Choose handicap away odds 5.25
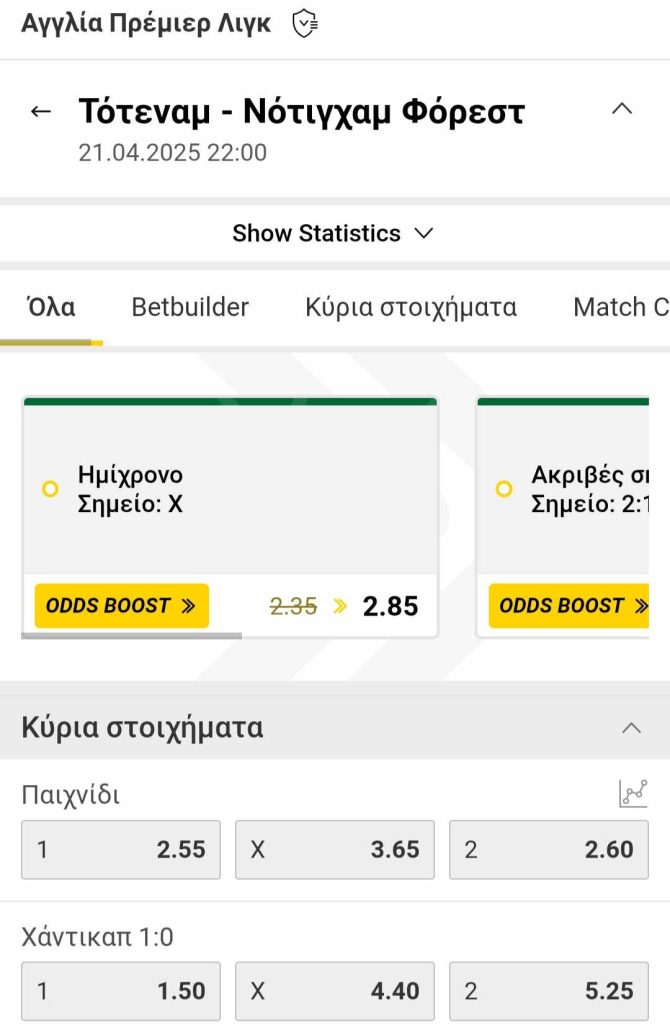Viewport: 670px width, 1024px height. (549, 991)
